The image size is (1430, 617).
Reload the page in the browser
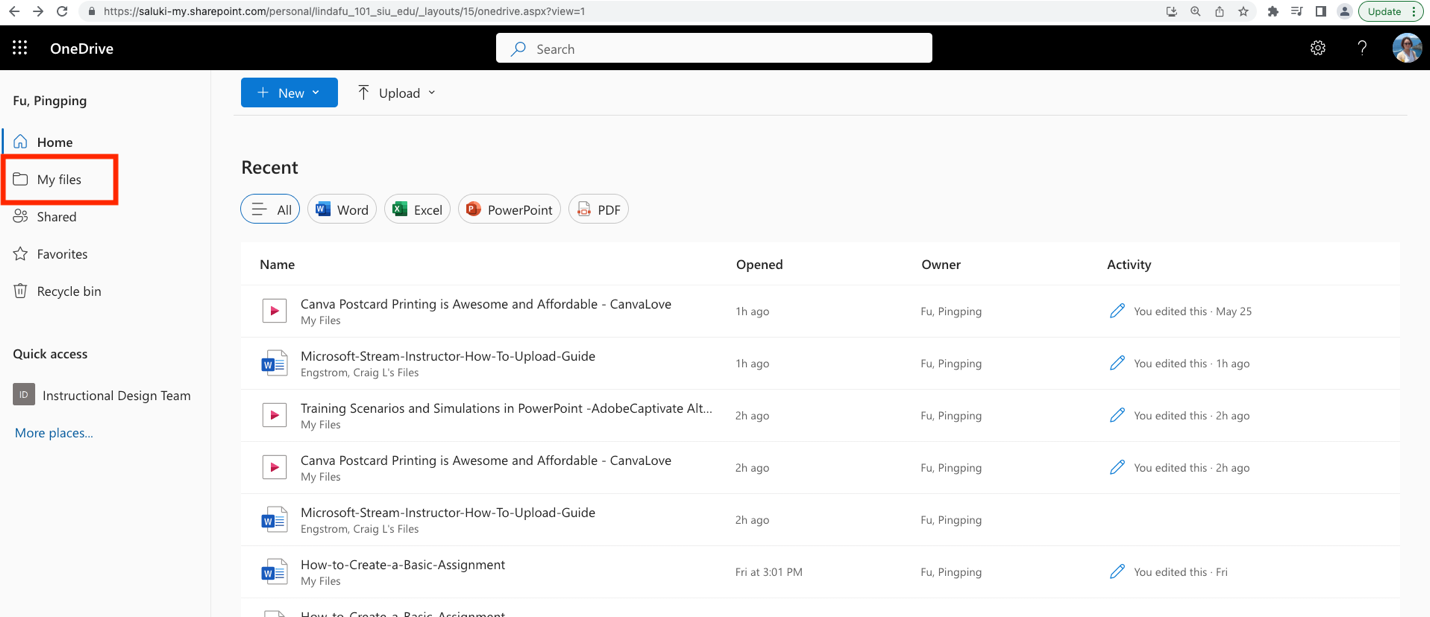coord(62,11)
